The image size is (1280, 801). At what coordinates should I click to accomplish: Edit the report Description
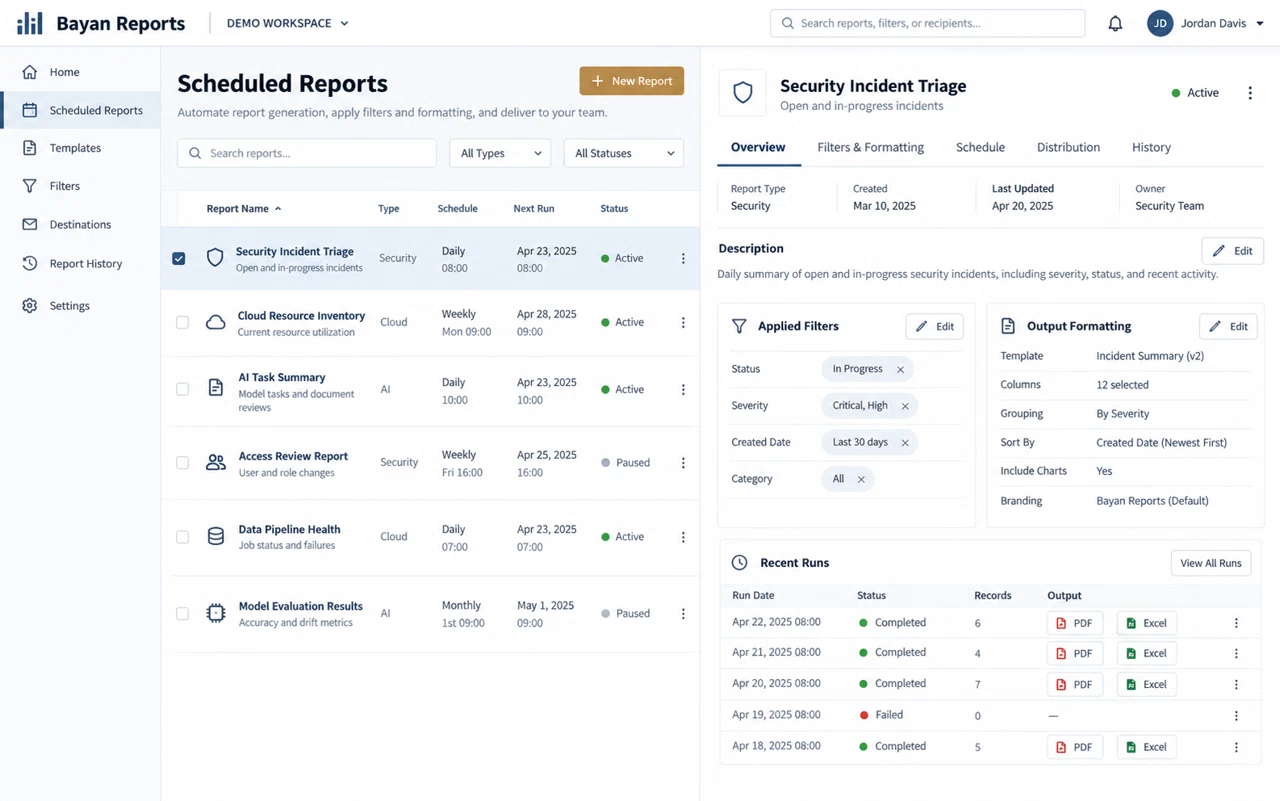[x=1233, y=251]
